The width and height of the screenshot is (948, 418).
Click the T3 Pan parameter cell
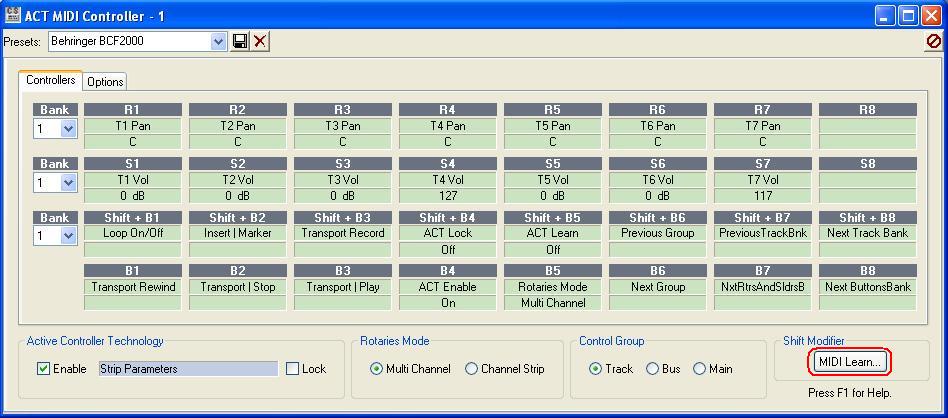[343, 126]
